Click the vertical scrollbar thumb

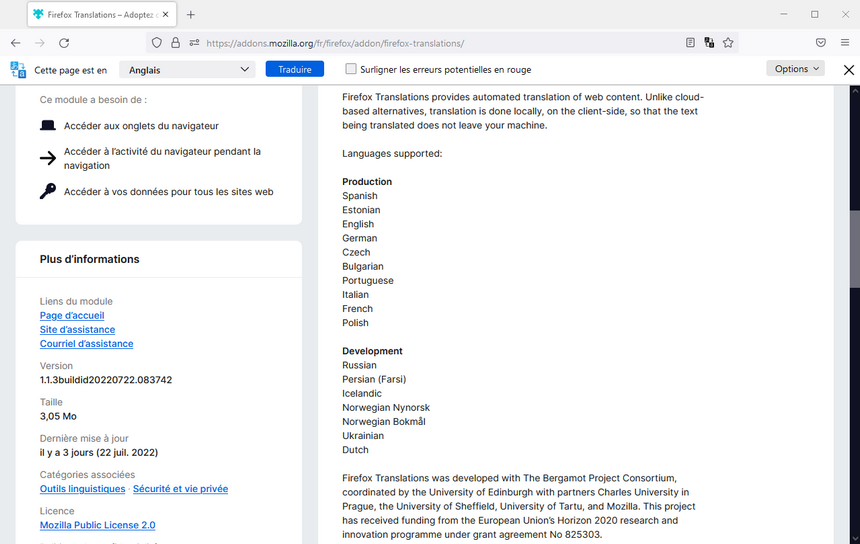tap(855, 248)
